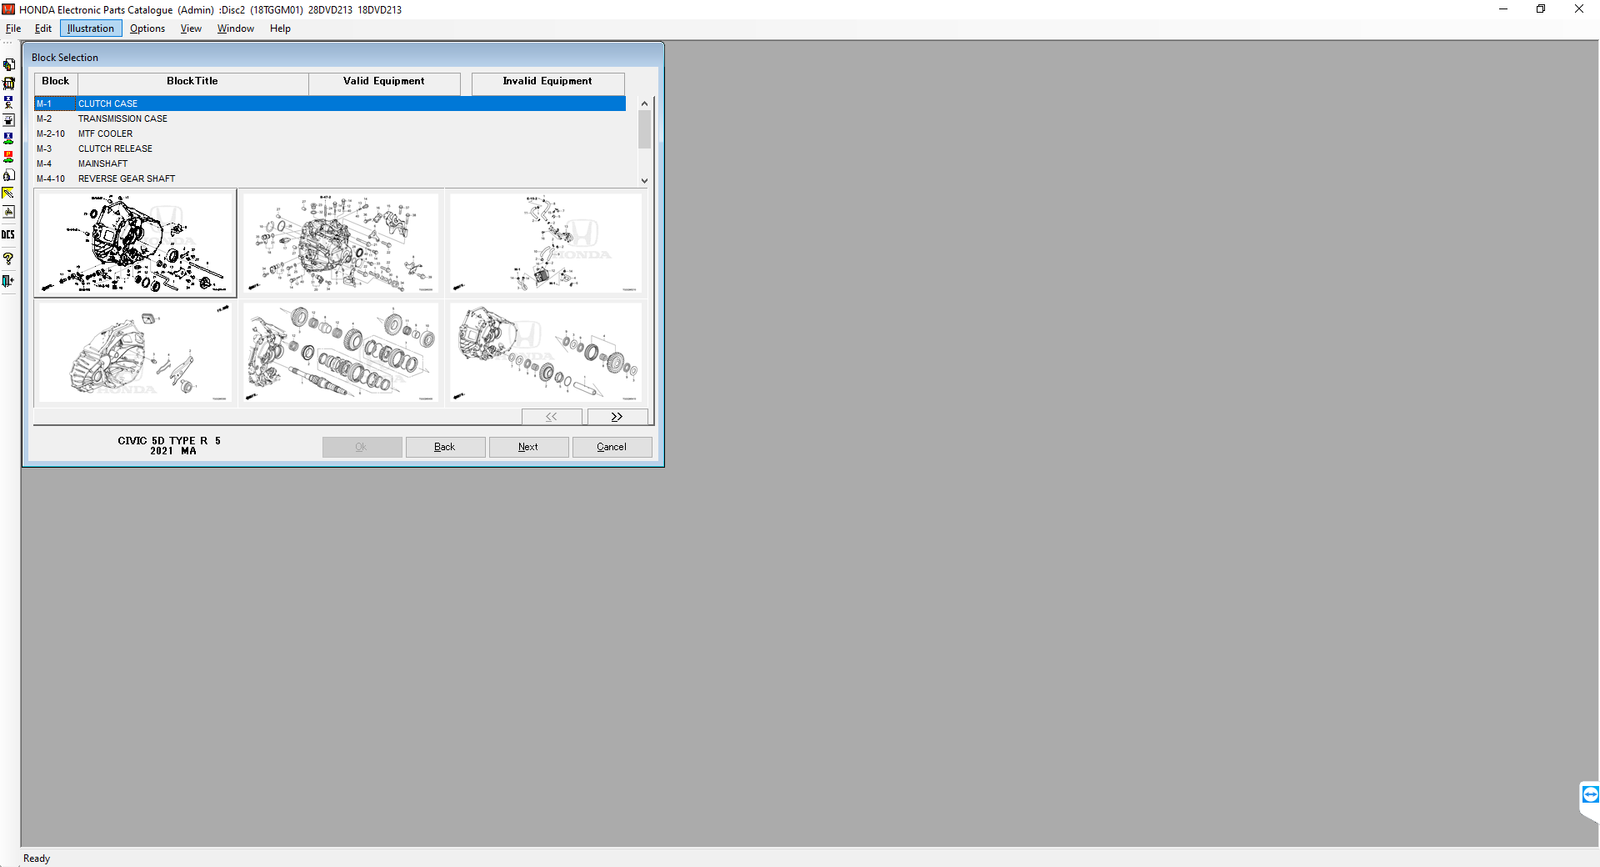Viewport: 1600px width, 867px height.
Task: Click the clutch release illustration thumbnail
Action: coord(135,352)
